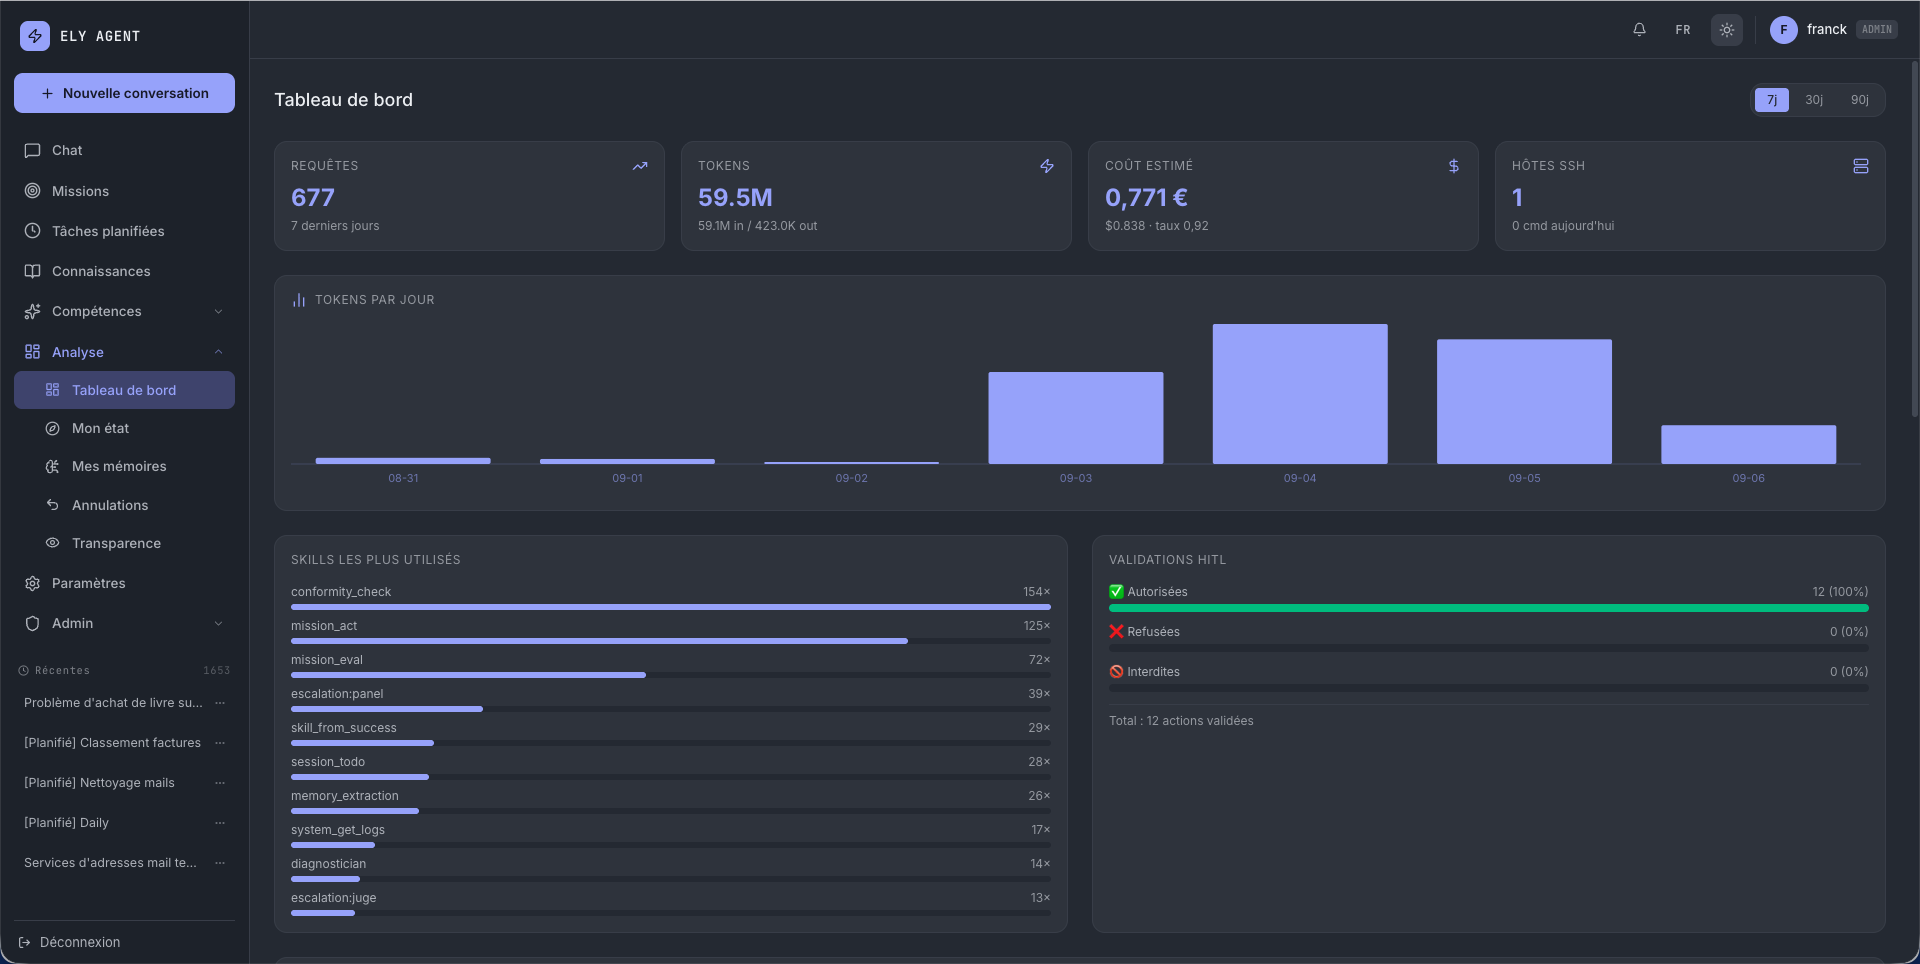Click the Chat speech bubble icon
1920x964 pixels.
pos(32,150)
